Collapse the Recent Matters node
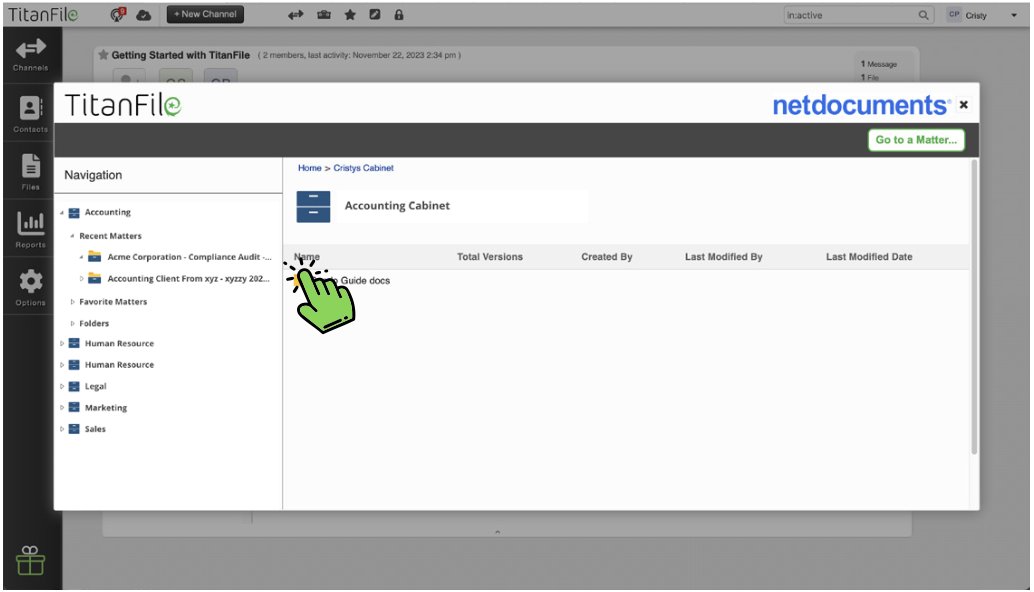Image resolution: width=1034 pixels, height=592 pixels. 72,236
